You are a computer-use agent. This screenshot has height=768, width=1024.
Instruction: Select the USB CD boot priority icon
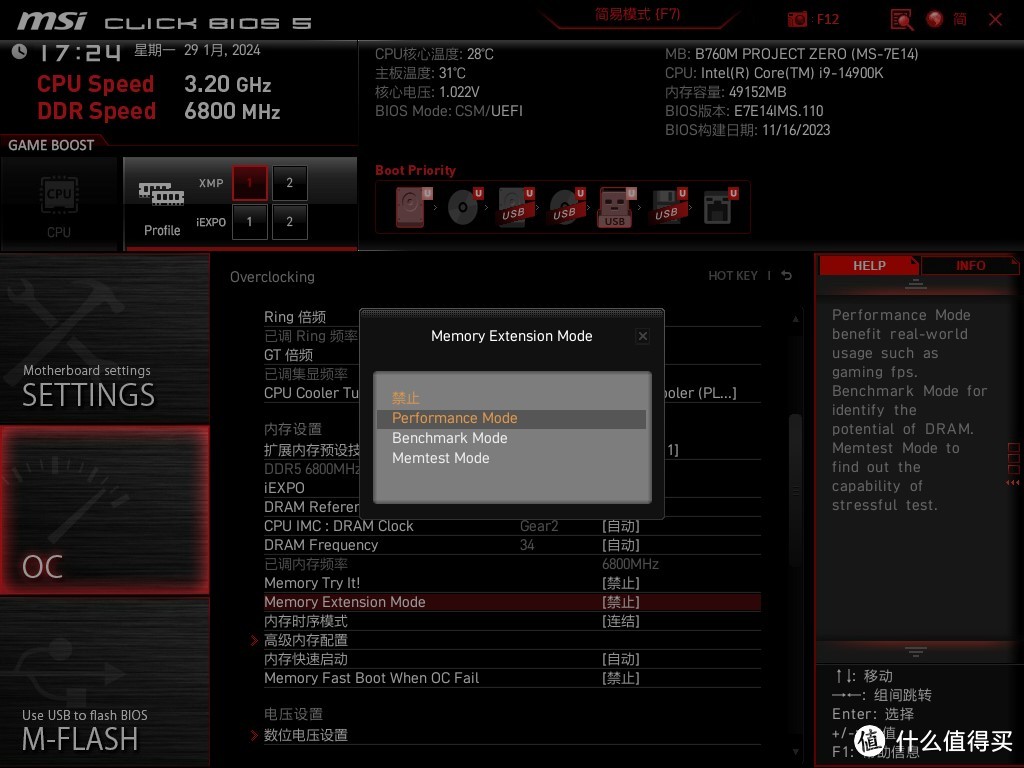[567, 207]
